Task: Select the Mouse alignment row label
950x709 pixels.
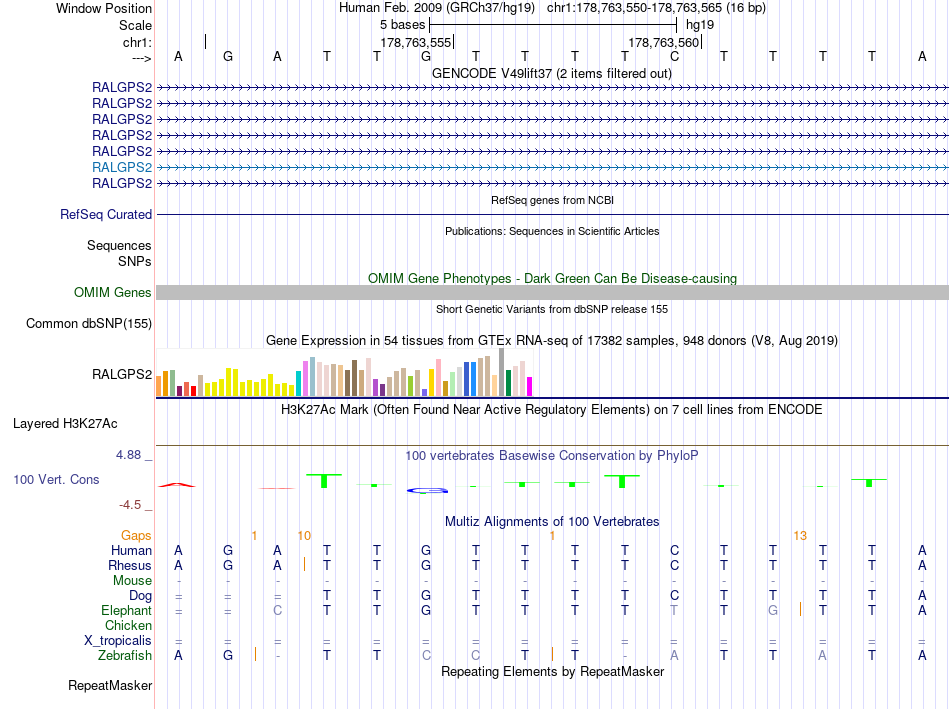Action: [x=132, y=581]
